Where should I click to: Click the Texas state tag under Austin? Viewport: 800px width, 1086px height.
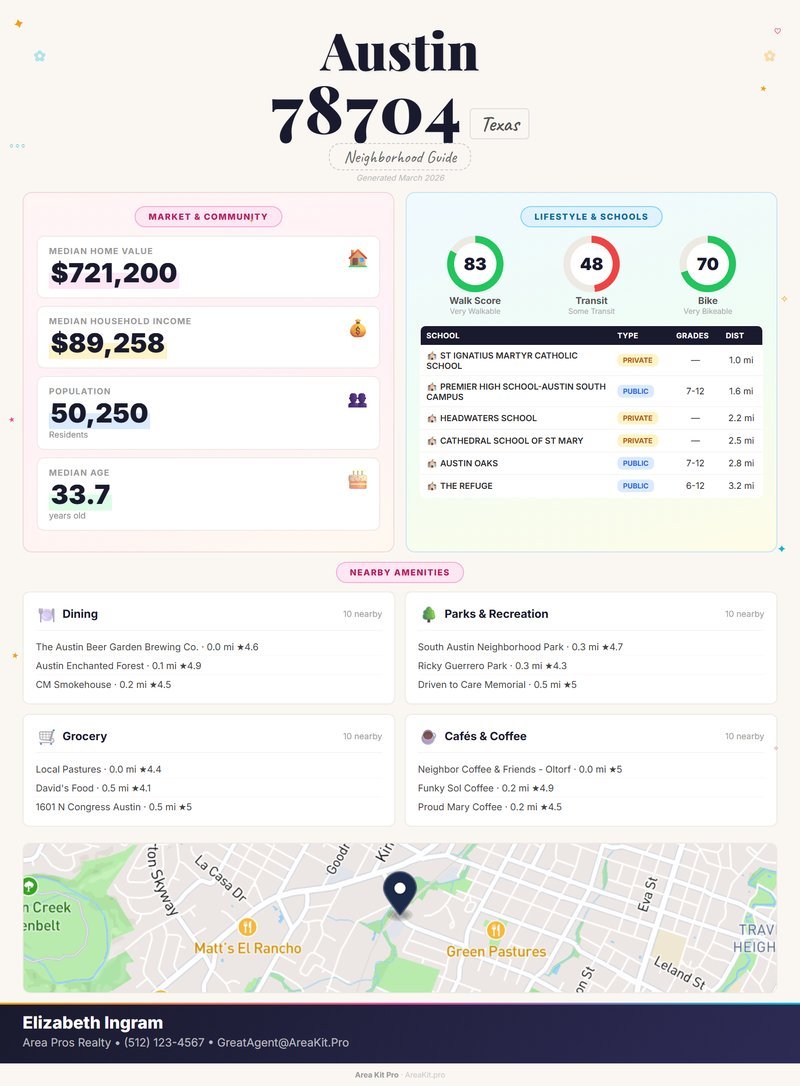(500, 124)
